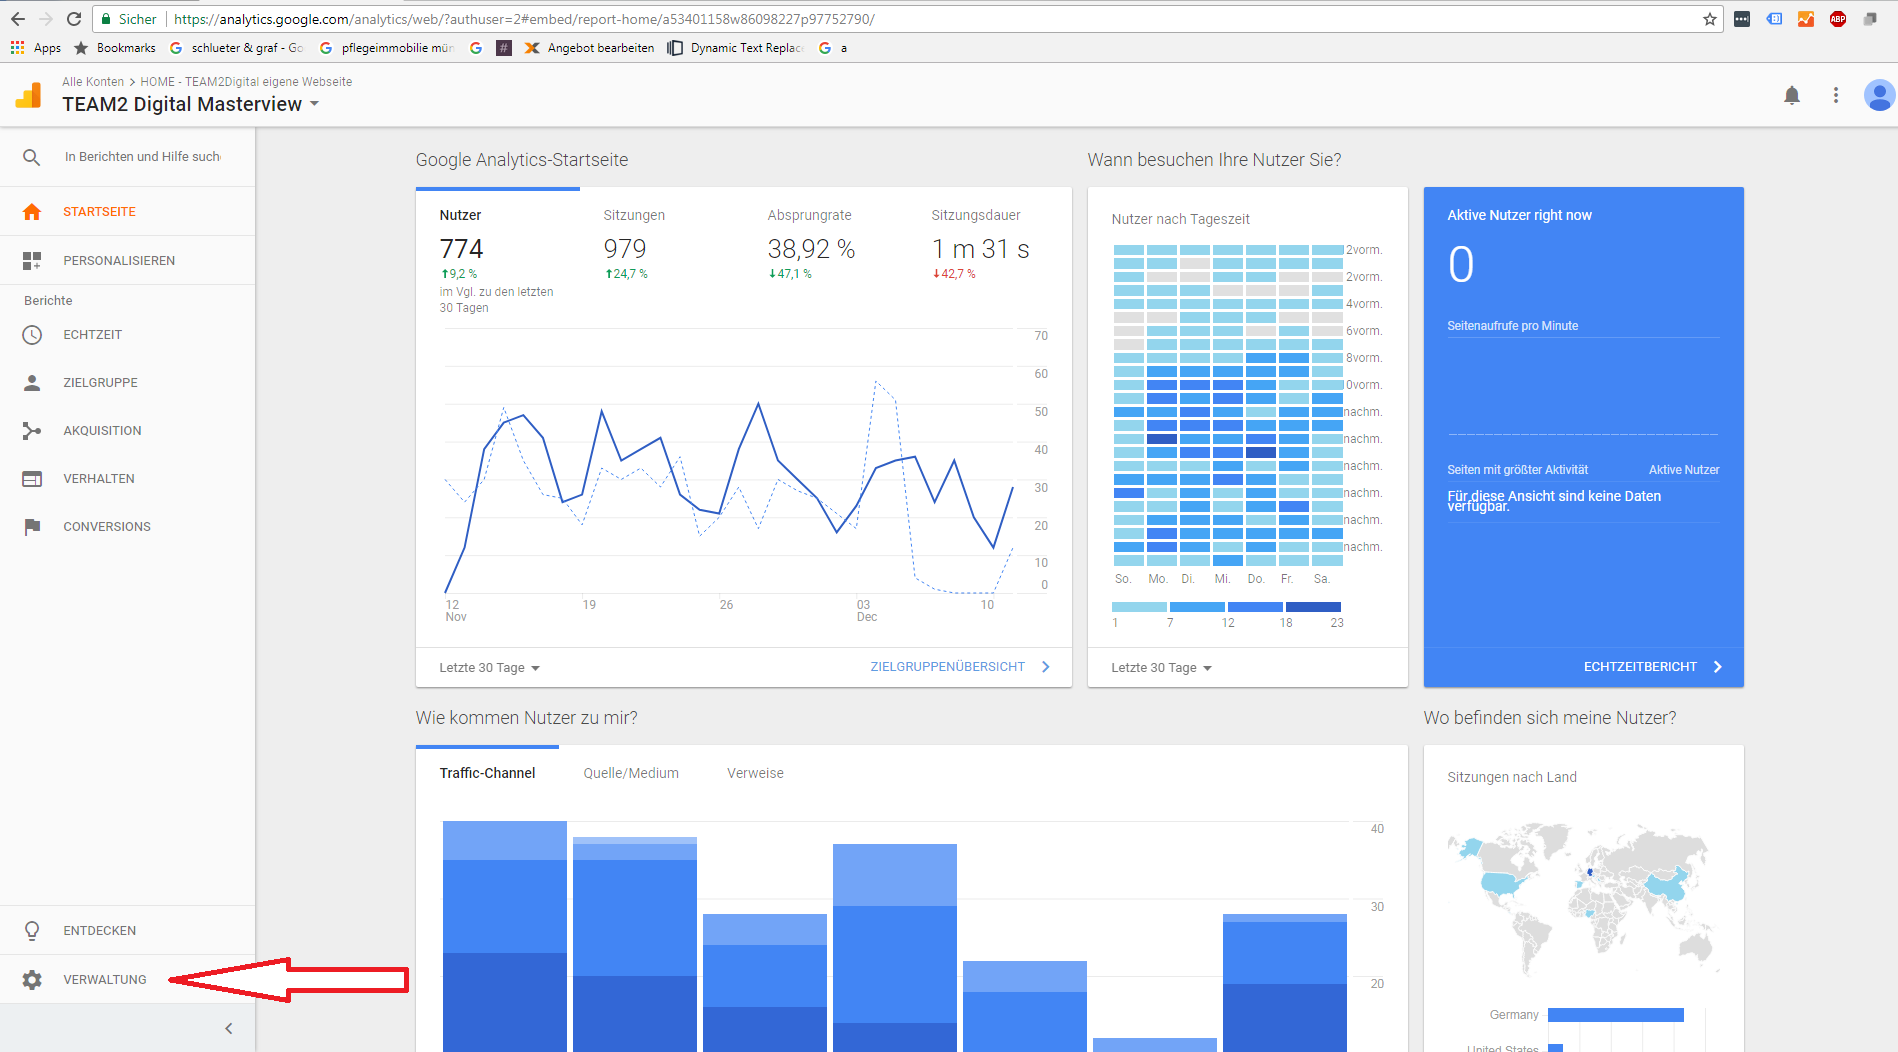Open the Verwaltung settings via gear icon
Viewport: 1898px width, 1052px height.
(x=33, y=980)
